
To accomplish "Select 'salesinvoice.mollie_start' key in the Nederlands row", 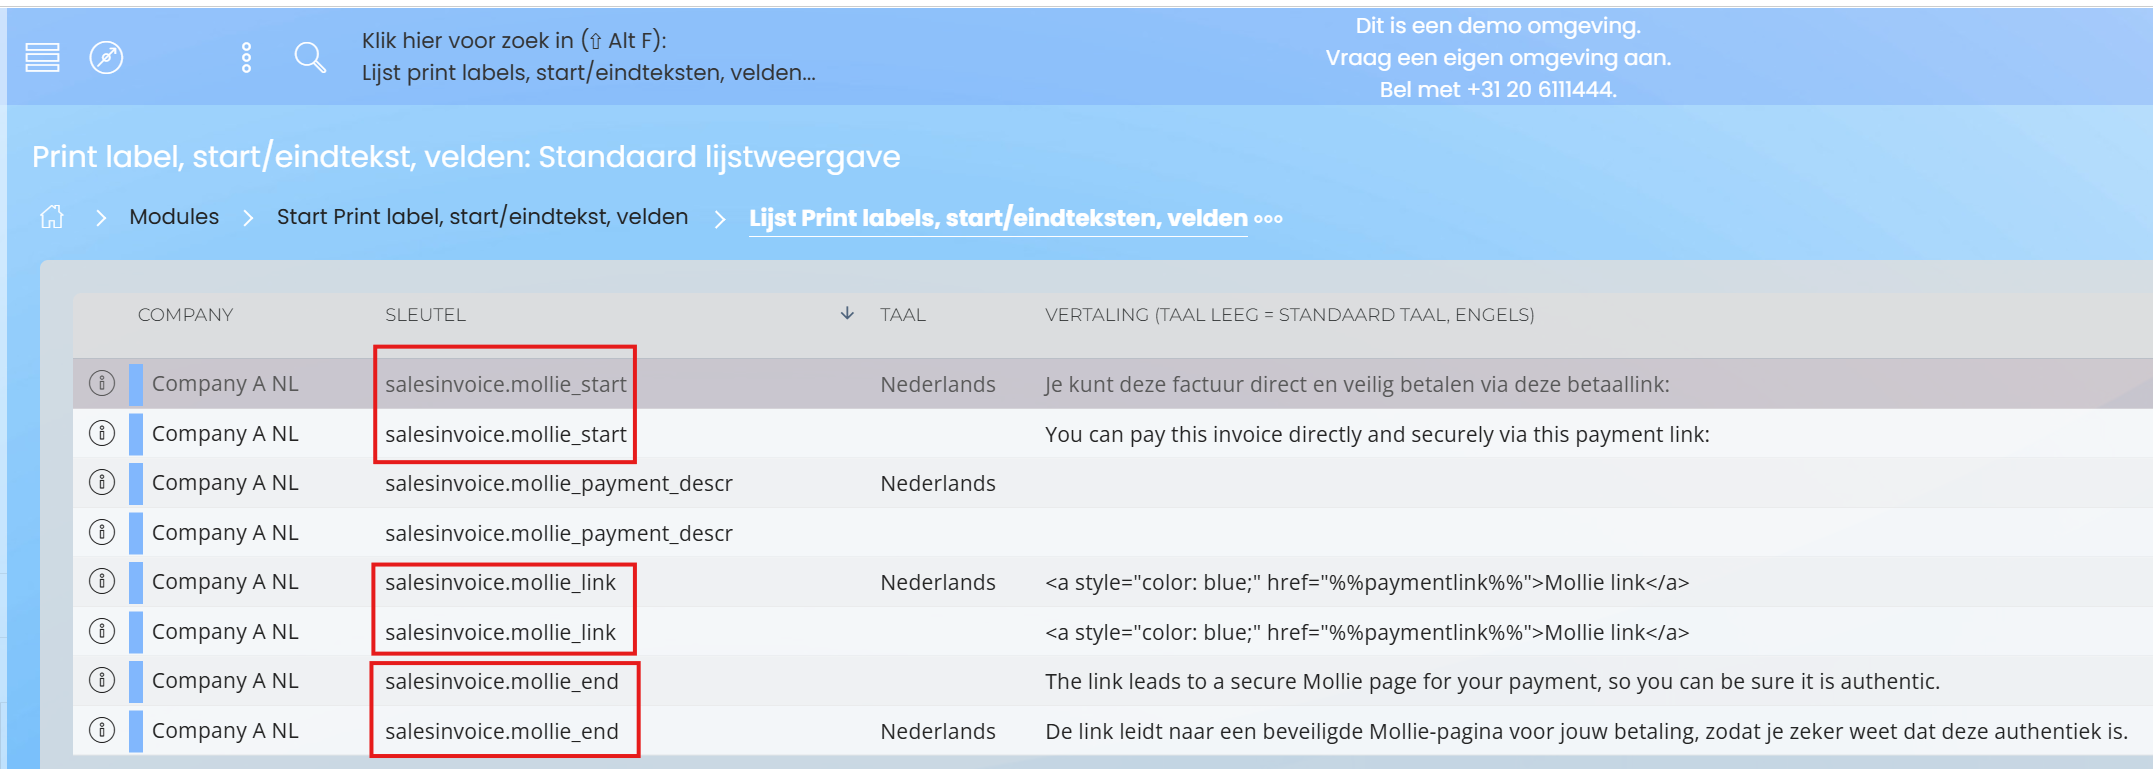I will [x=506, y=384].
